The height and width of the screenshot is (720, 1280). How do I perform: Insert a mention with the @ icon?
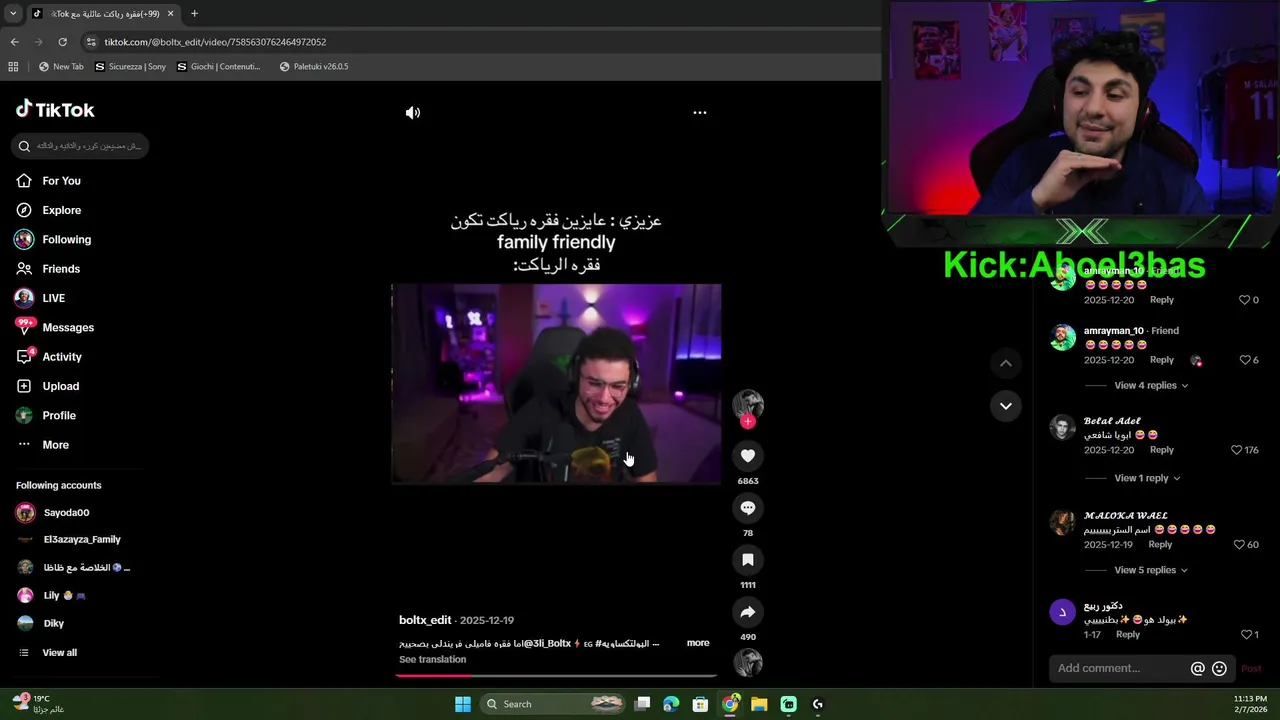click(1198, 668)
